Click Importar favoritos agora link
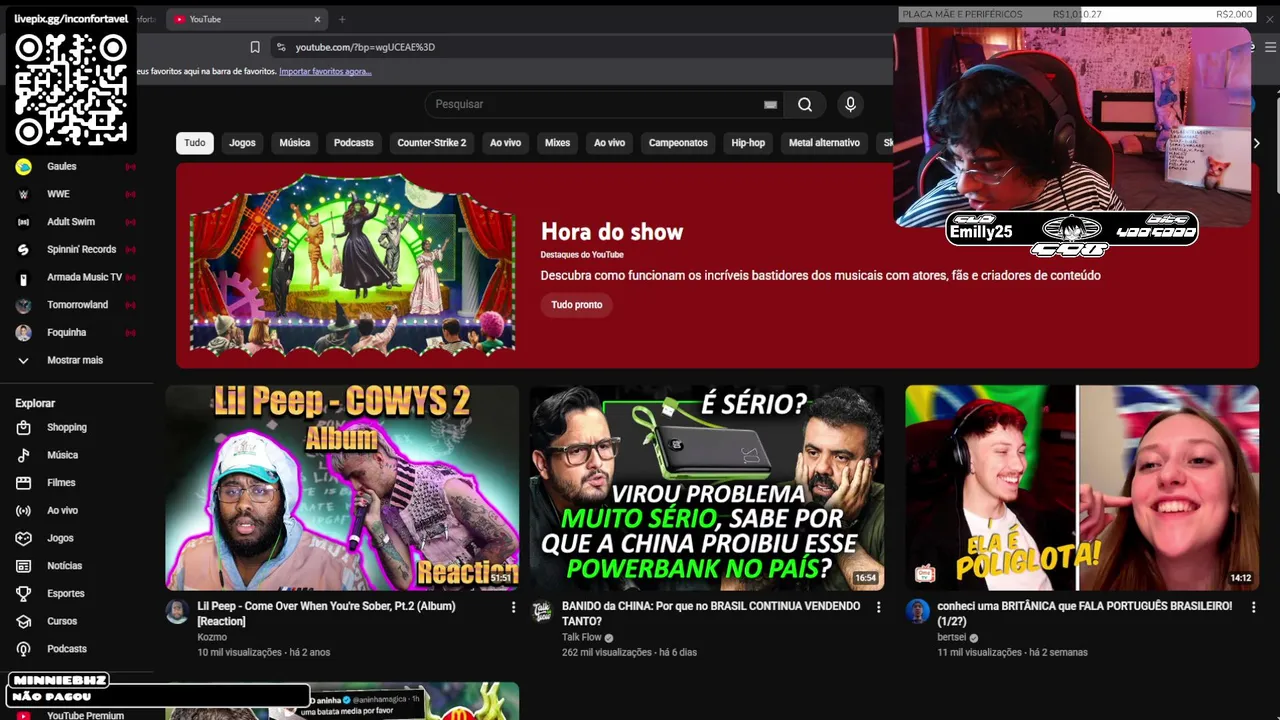 [325, 72]
